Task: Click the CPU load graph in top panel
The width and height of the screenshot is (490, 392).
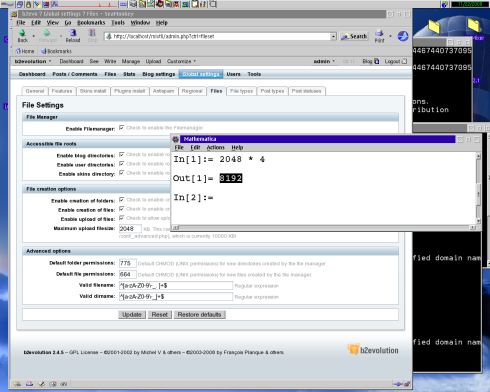Action: [x=88, y=4]
